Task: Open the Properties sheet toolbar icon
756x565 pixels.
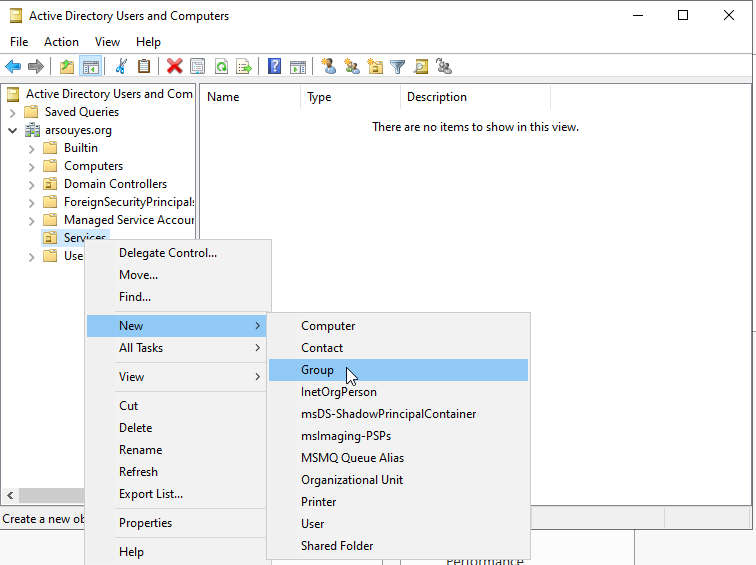Action: click(x=197, y=67)
